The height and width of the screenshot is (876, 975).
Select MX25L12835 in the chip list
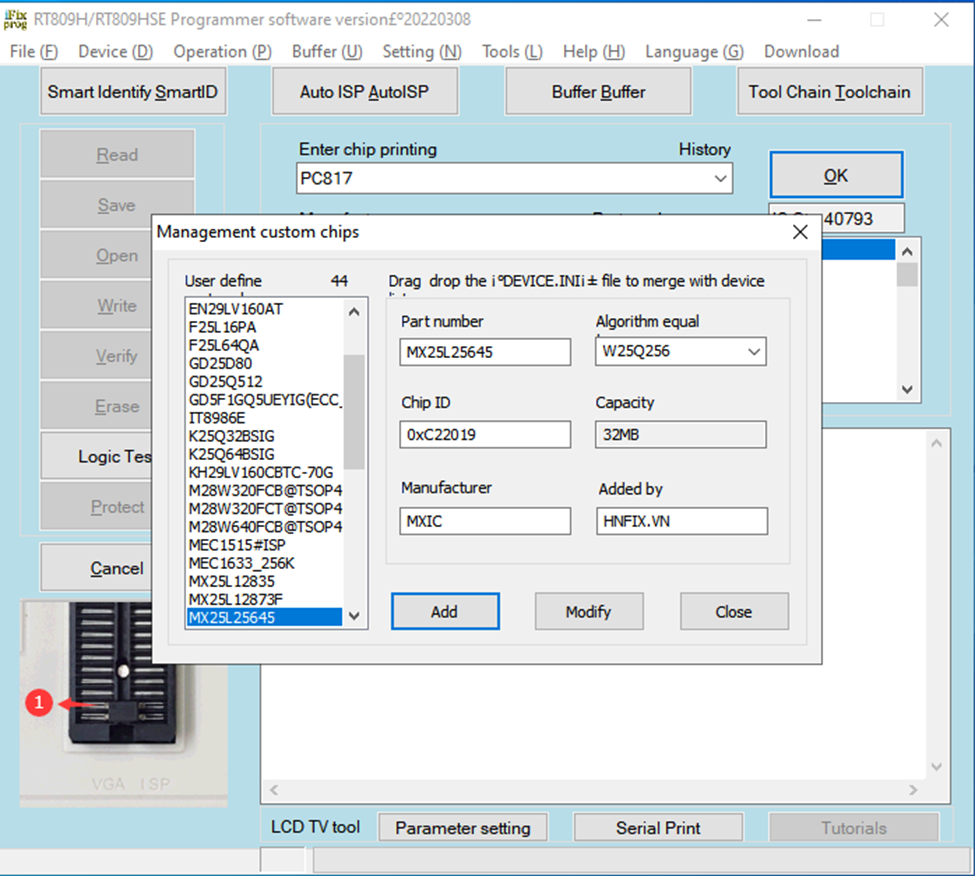232,582
